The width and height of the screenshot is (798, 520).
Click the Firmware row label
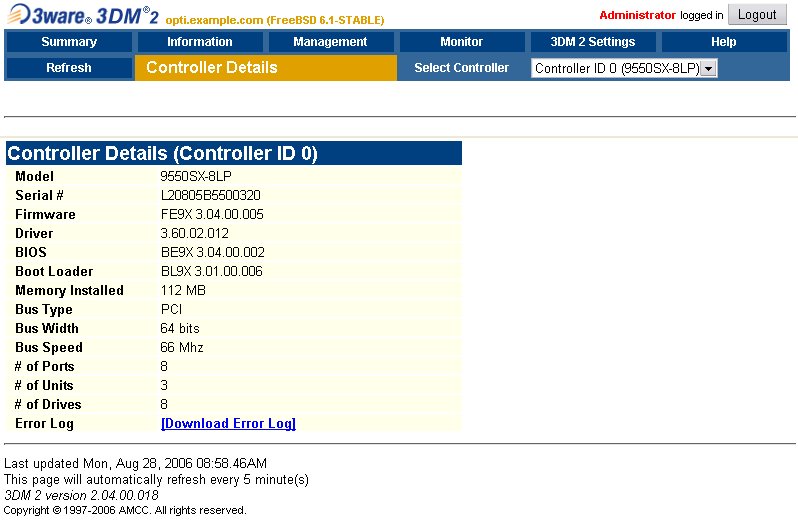pos(45,214)
